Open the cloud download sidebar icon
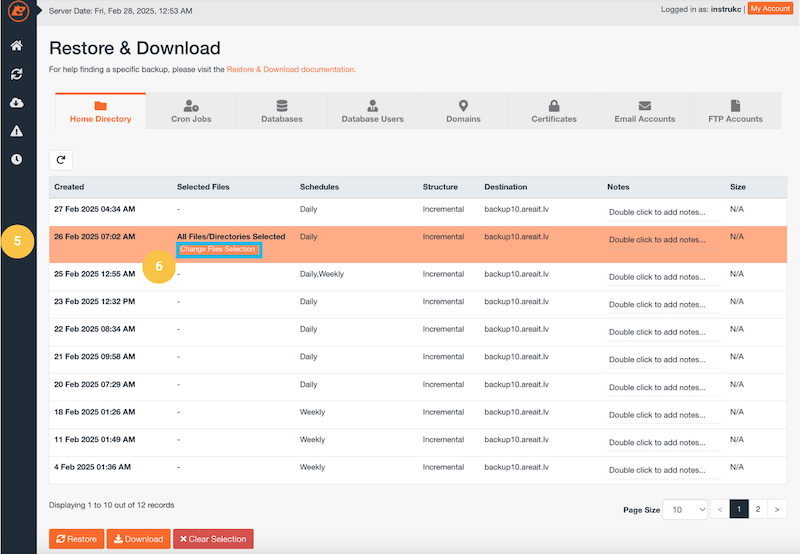800x554 pixels. [x=17, y=103]
